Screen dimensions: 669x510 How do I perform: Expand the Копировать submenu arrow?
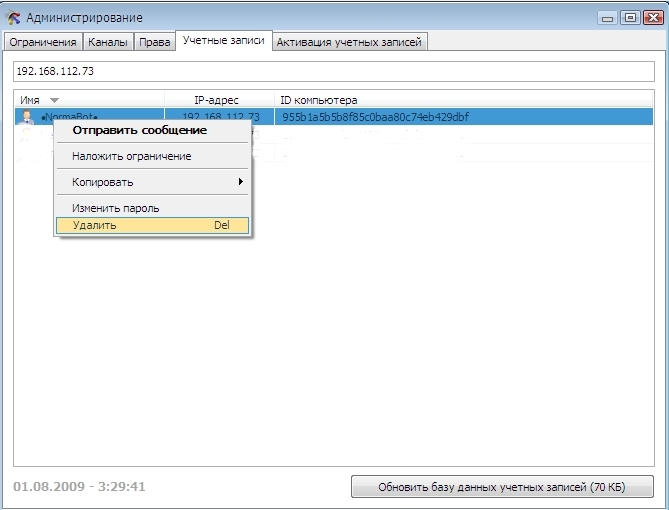240,182
